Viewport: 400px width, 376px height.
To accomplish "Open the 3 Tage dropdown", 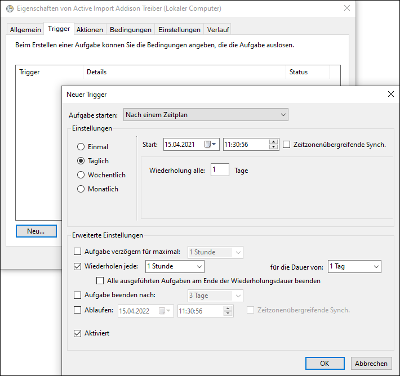I will point(216,296).
